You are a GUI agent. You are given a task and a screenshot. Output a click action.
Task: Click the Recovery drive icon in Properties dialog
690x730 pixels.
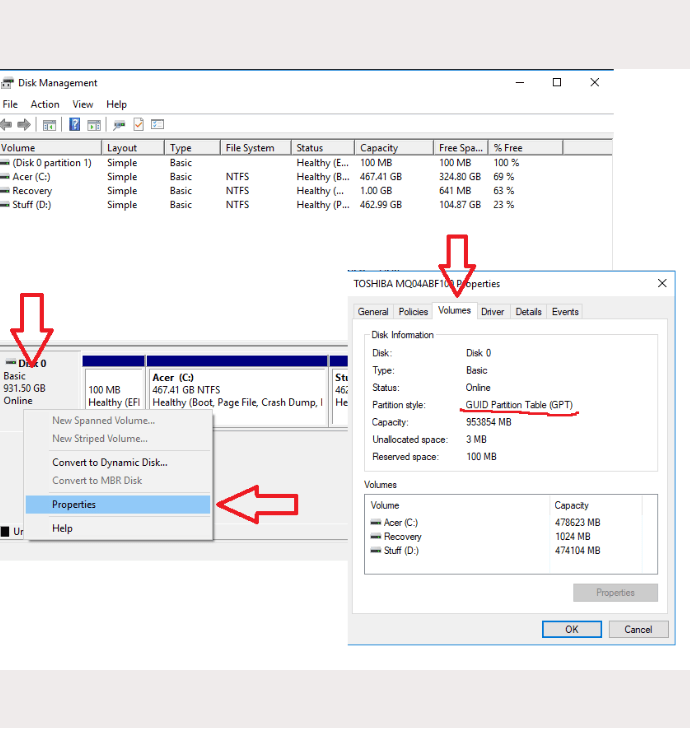pos(376,537)
